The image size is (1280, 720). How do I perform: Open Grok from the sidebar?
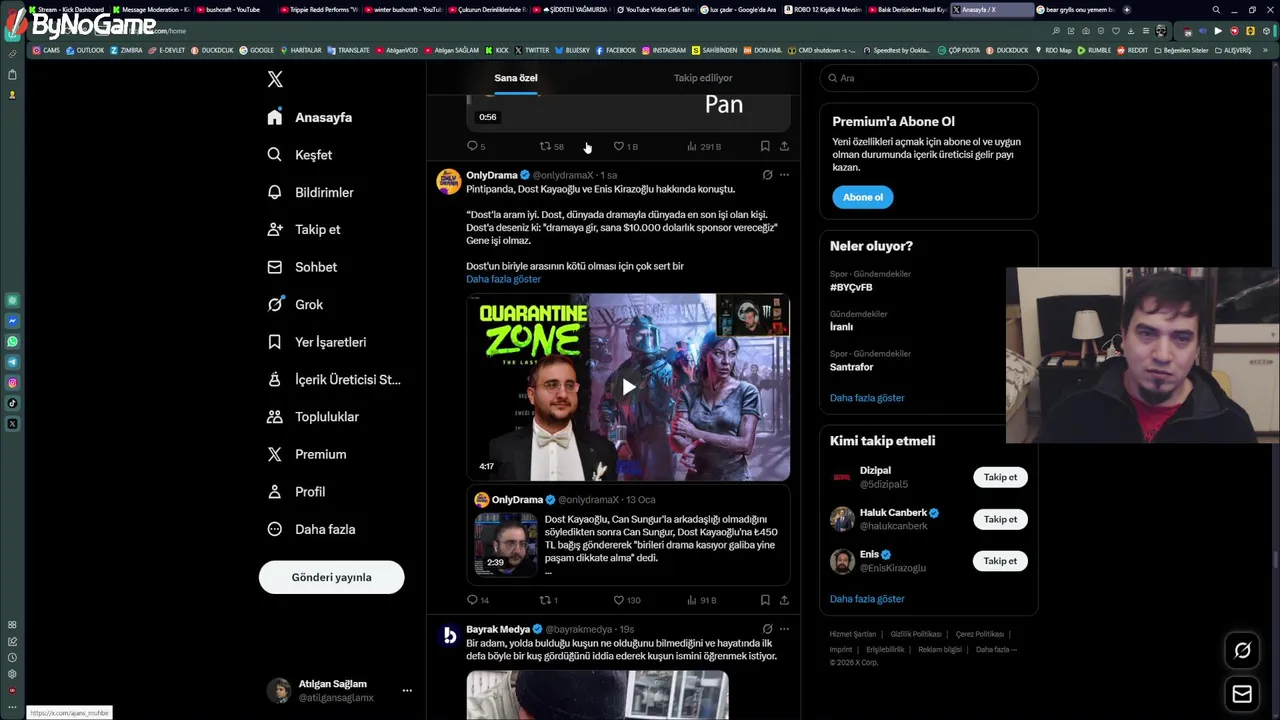tap(295, 304)
